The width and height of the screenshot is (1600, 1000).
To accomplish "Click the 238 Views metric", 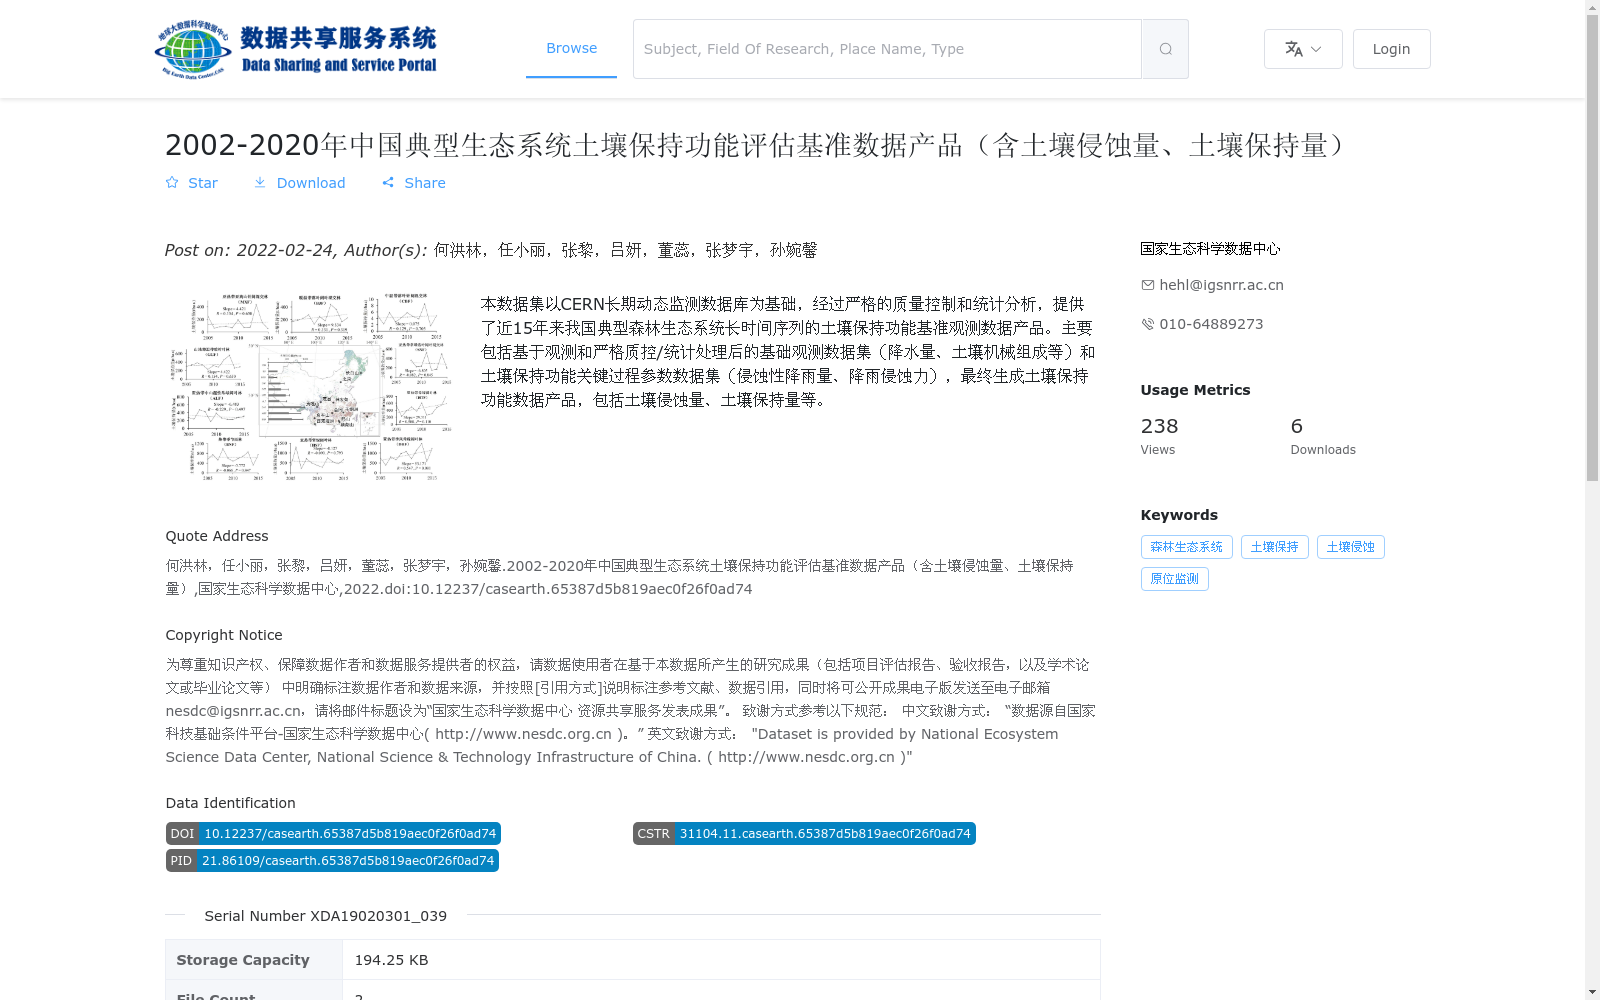I will coord(1160,436).
